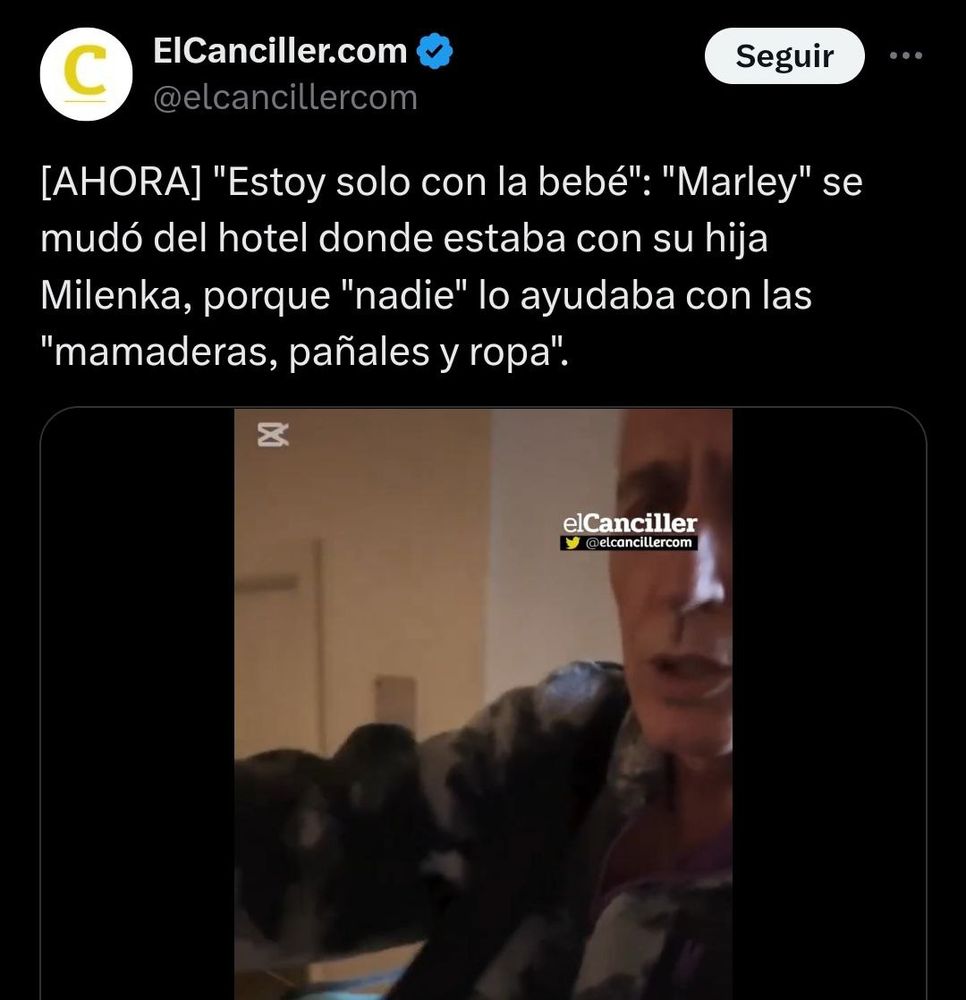
Task: Click the CapCut logo watermark on video
Action: [x=273, y=434]
